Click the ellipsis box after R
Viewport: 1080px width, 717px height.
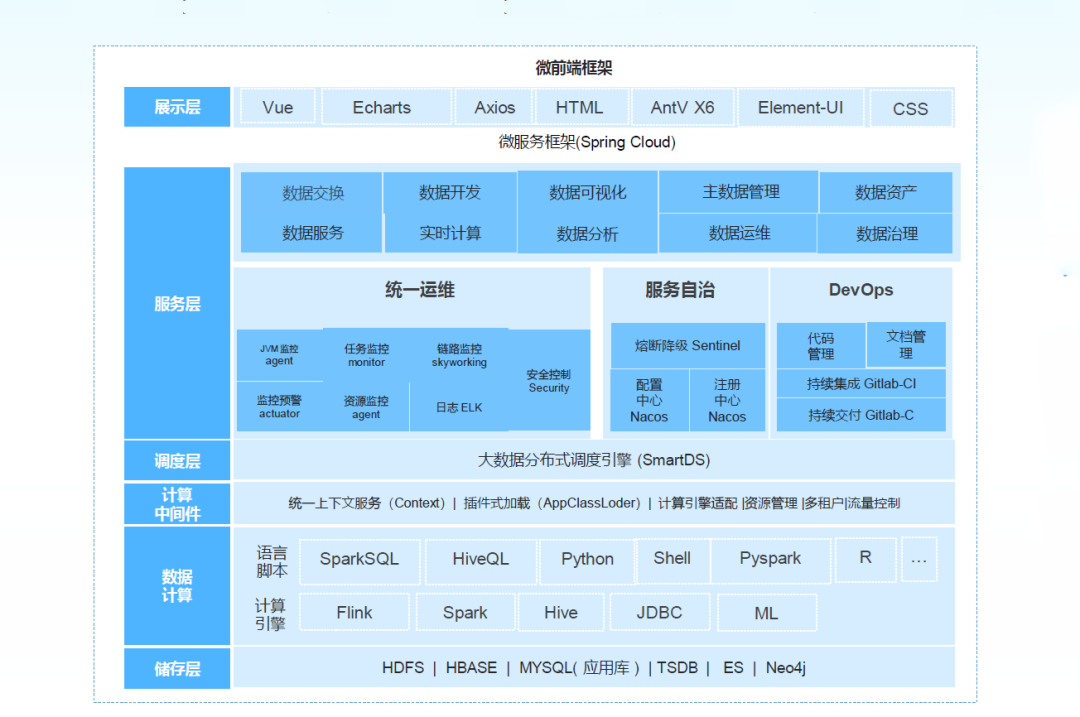pyautogui.click(x=918, y=559)
